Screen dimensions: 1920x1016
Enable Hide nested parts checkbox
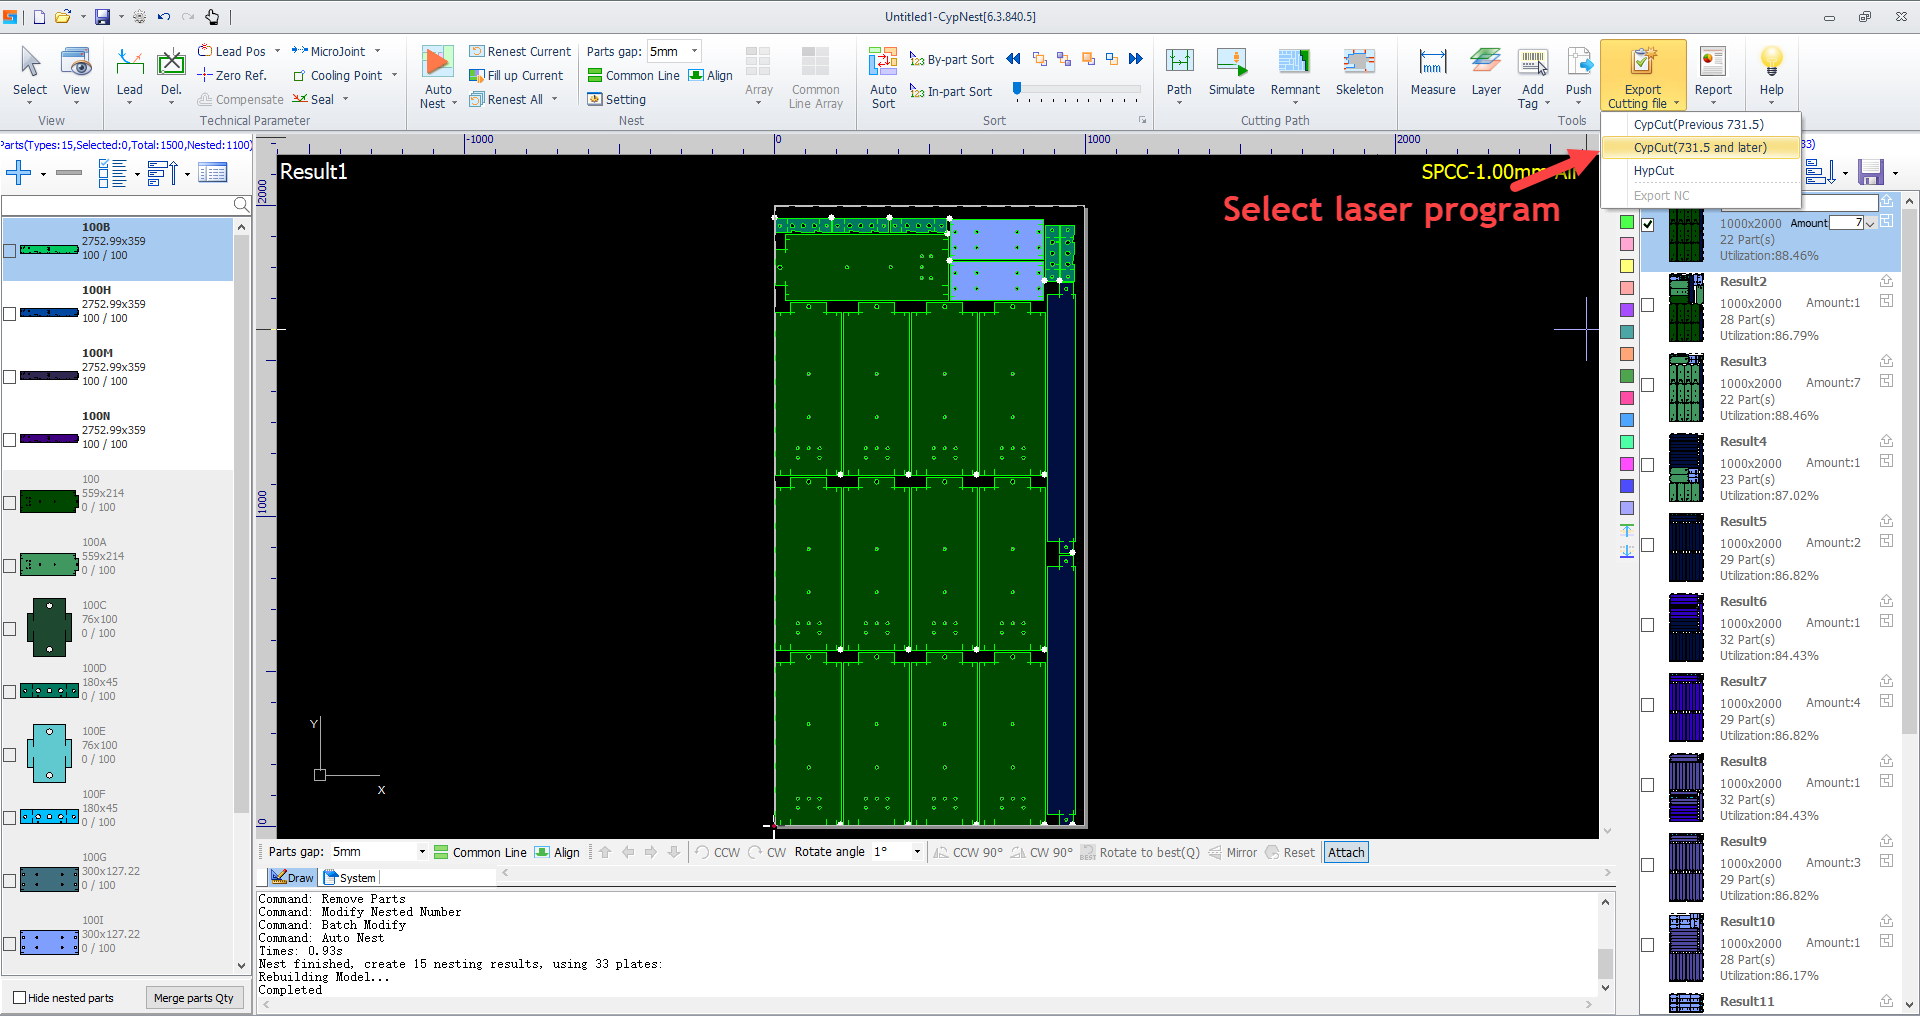pos(19,997)
